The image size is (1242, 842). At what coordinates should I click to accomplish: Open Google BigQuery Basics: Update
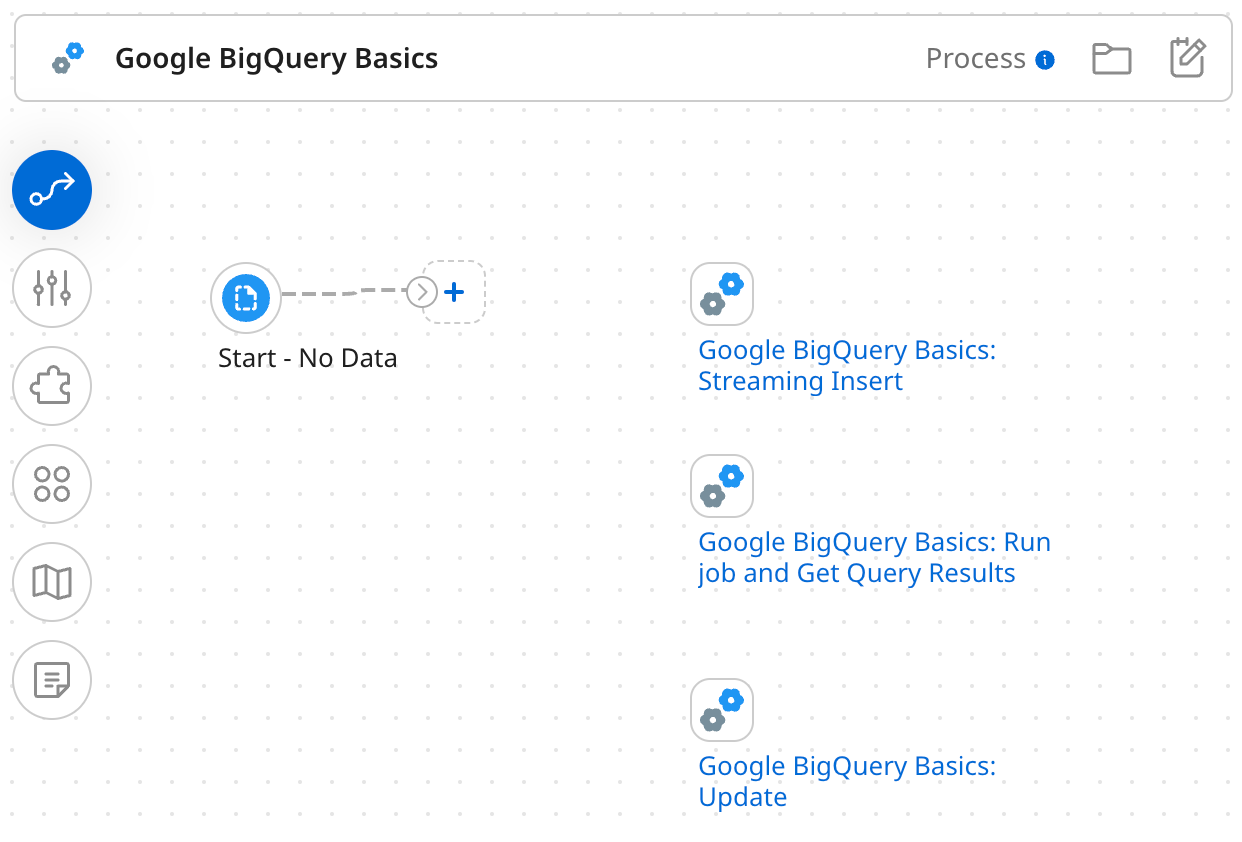(x=846, y=781)
